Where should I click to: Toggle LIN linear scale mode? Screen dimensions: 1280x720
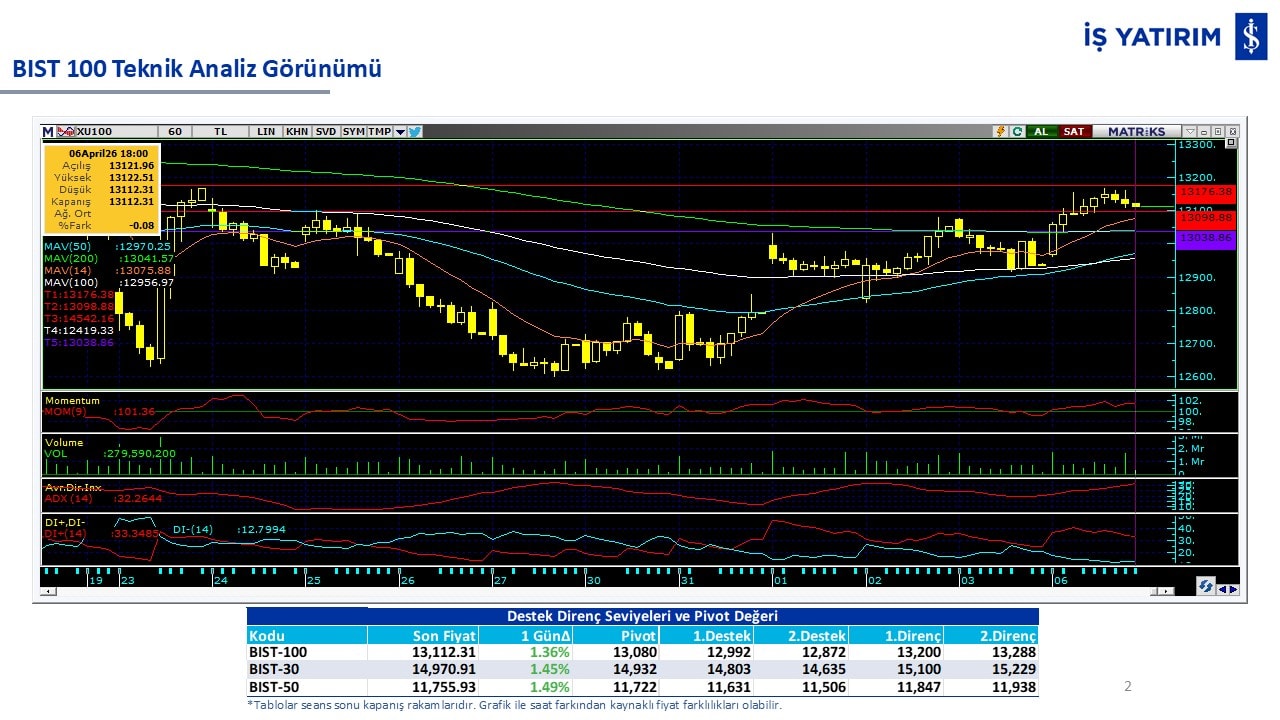(x=265, y=131)
